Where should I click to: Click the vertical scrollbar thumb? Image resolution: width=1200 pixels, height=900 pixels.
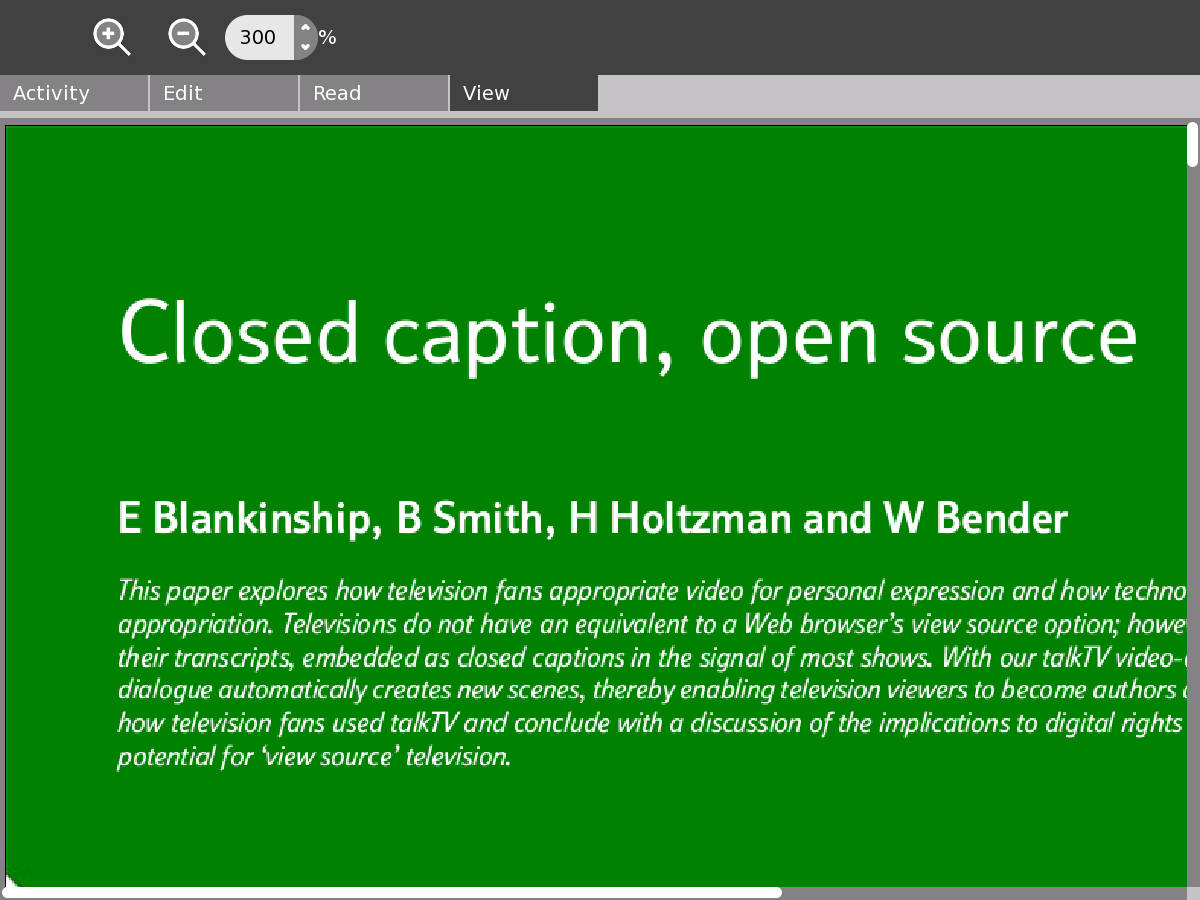(x=1192, y=144)
